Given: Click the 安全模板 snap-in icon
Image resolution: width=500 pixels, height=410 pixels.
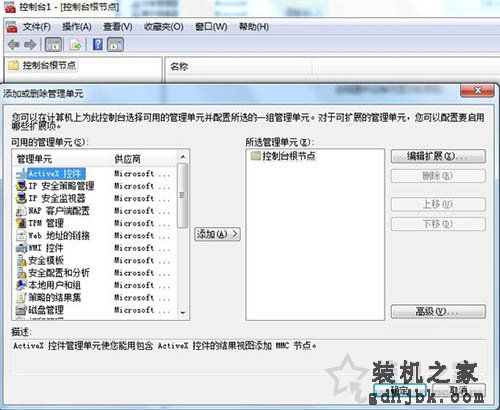Looking at the screenshot, I should (22, 260).
